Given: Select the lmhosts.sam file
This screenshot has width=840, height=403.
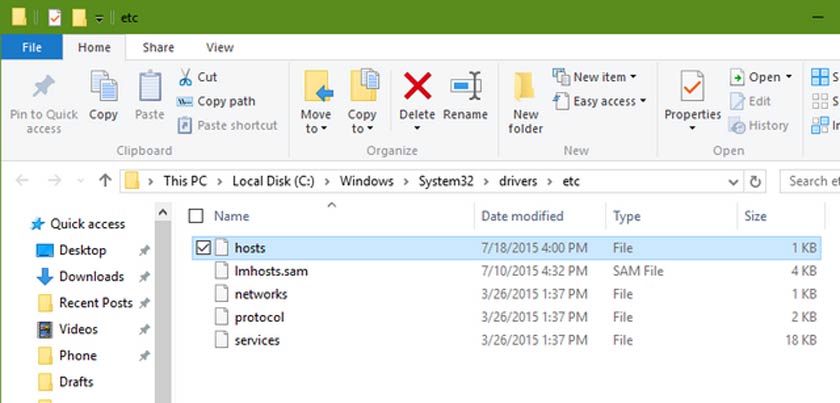Looking at the screenshot, I should coord(505,271).
